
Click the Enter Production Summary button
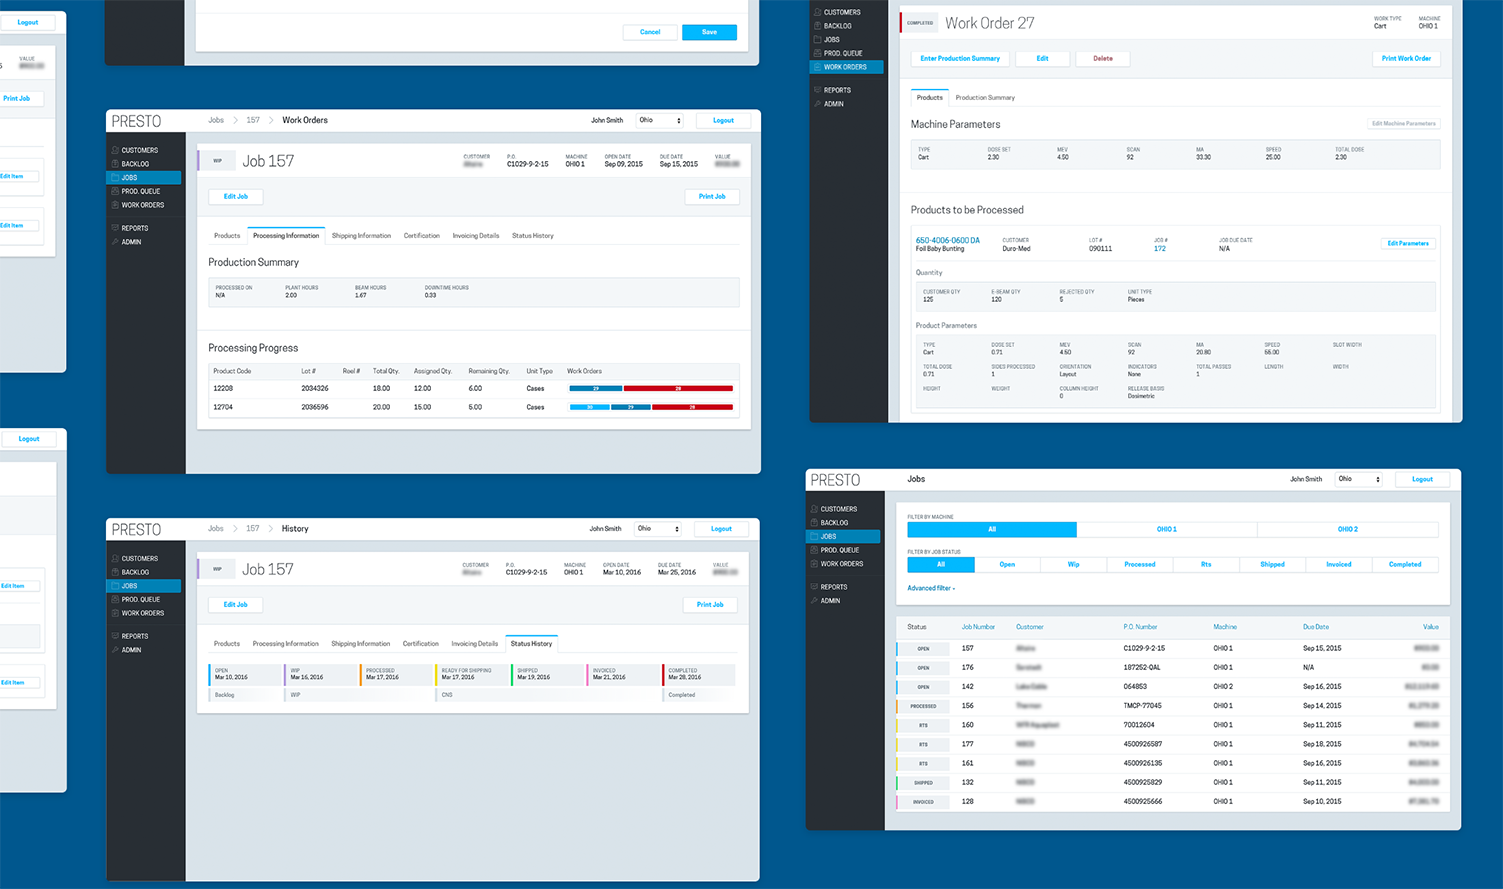(x=960, y=59)
